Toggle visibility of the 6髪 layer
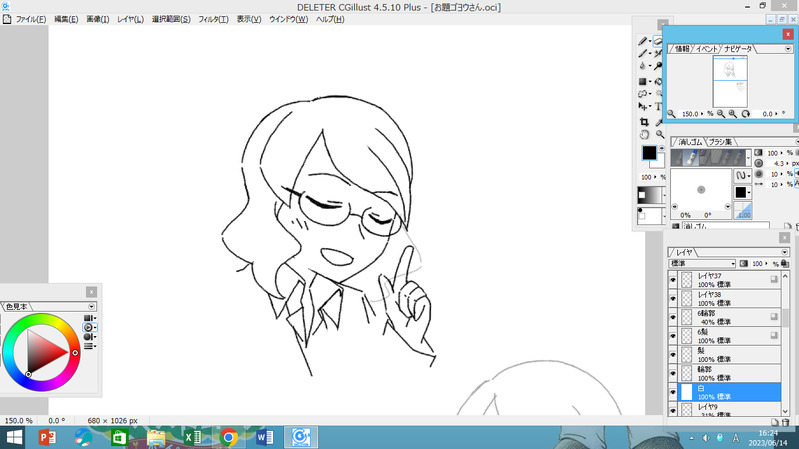Viewport: 799px width, 449px height. tap(673, 336)
